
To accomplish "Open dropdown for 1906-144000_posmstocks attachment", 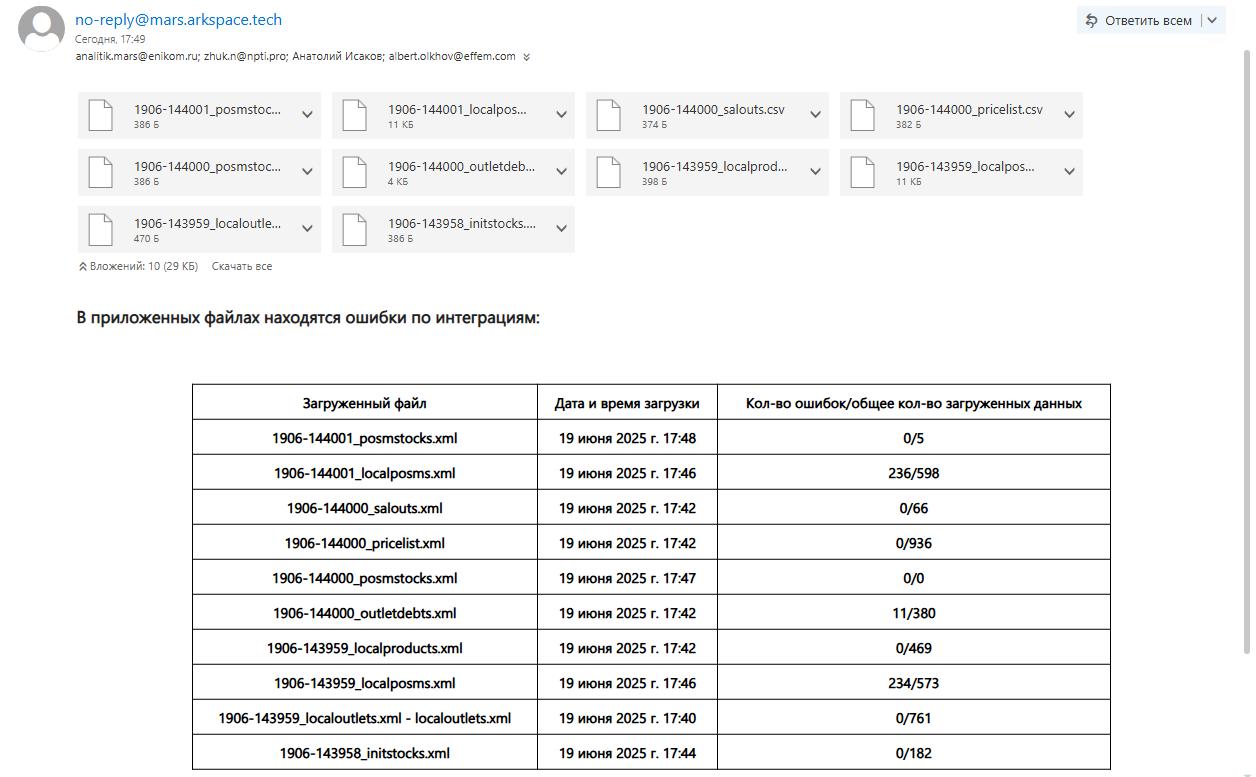I will click(x=307, y=172).
